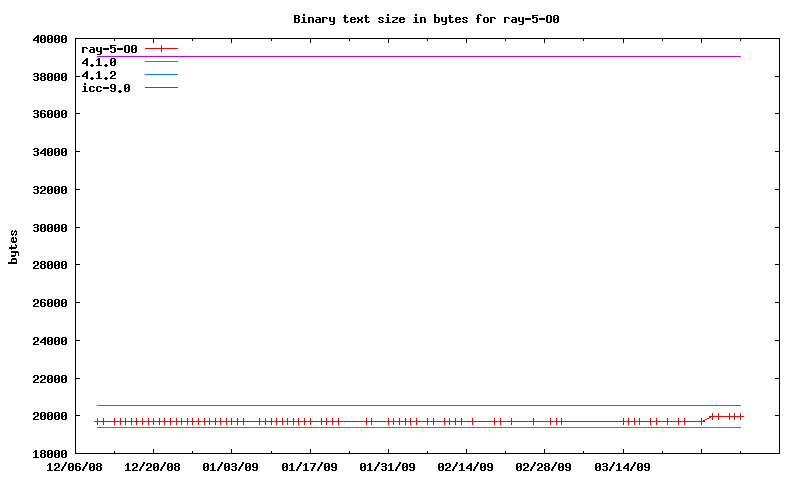Viewport: 800px width, 480px height.
Task: Click the 30000 y-axis tick label
Action: 49,228
